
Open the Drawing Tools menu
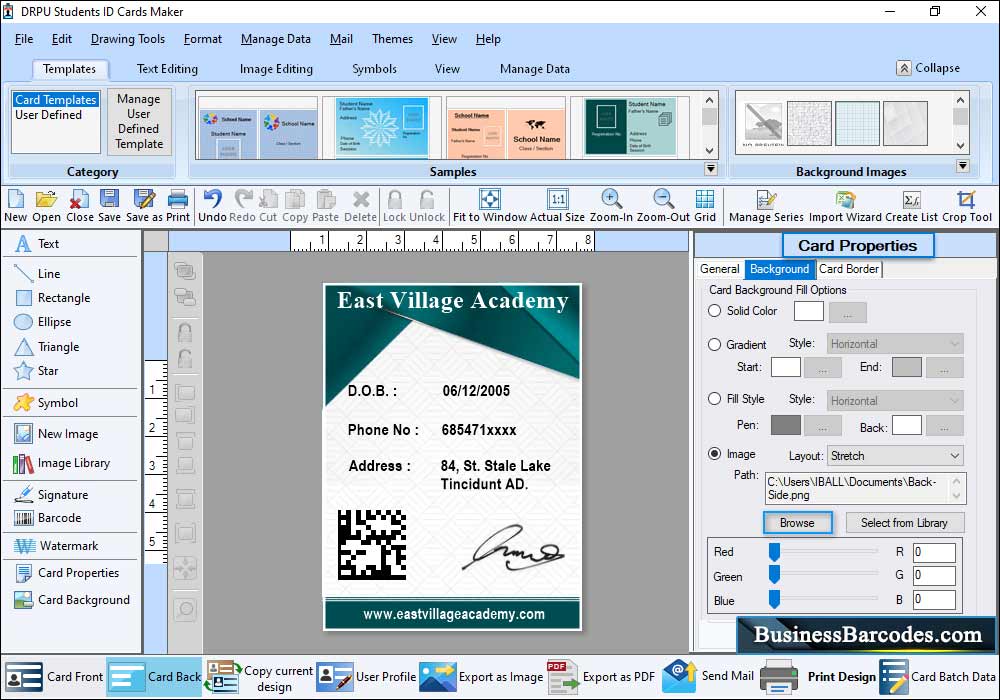coord(128,39)
